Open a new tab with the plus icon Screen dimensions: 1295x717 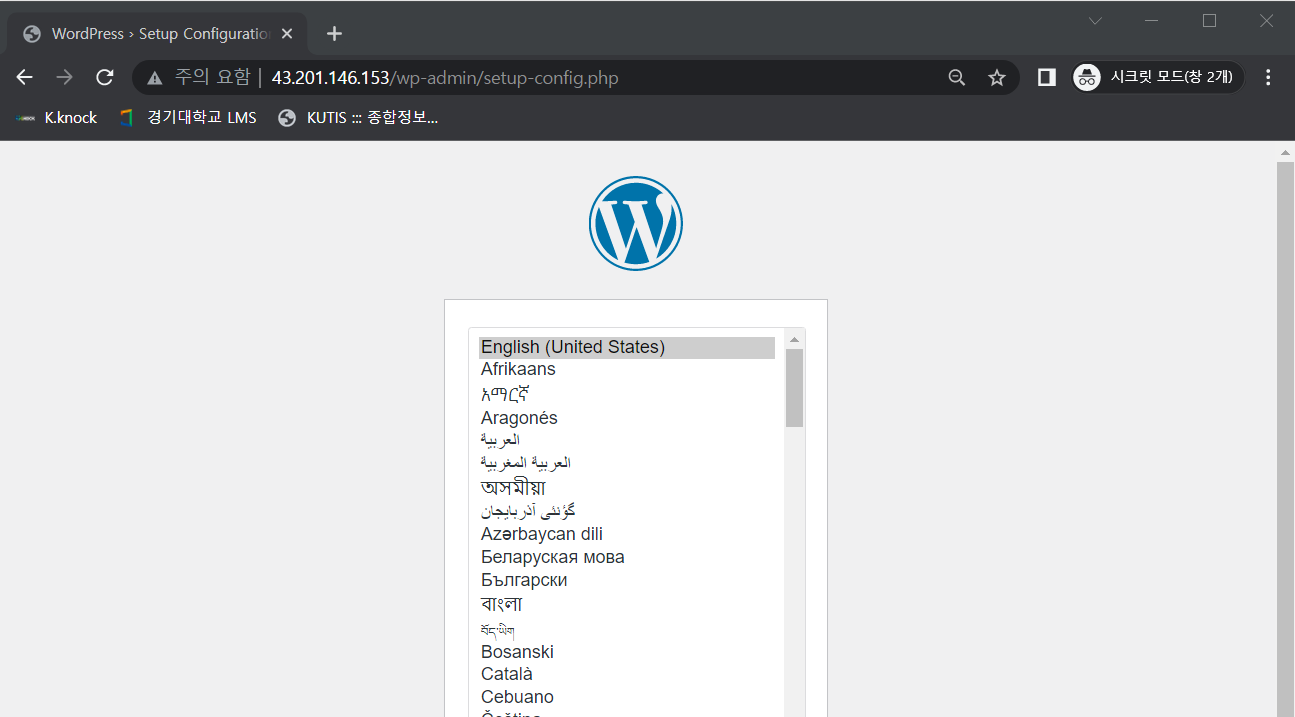coord(335,34)
